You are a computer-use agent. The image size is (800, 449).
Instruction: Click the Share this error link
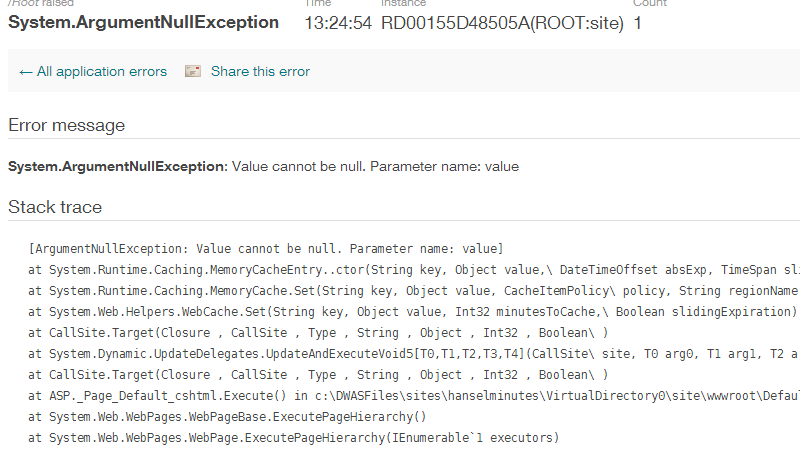[x=260, y=71]
